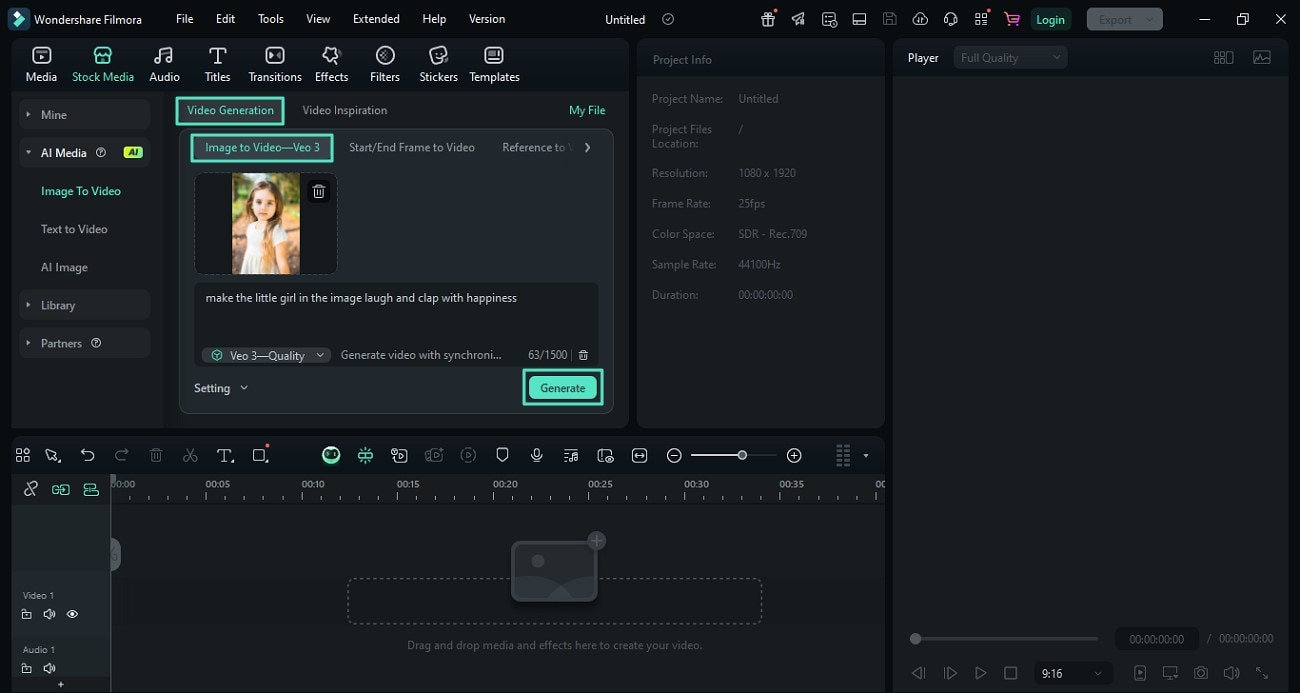The image size is (1300, 693).
Task: Click the compare grid view icon in player
Action: click(1223, 58)
